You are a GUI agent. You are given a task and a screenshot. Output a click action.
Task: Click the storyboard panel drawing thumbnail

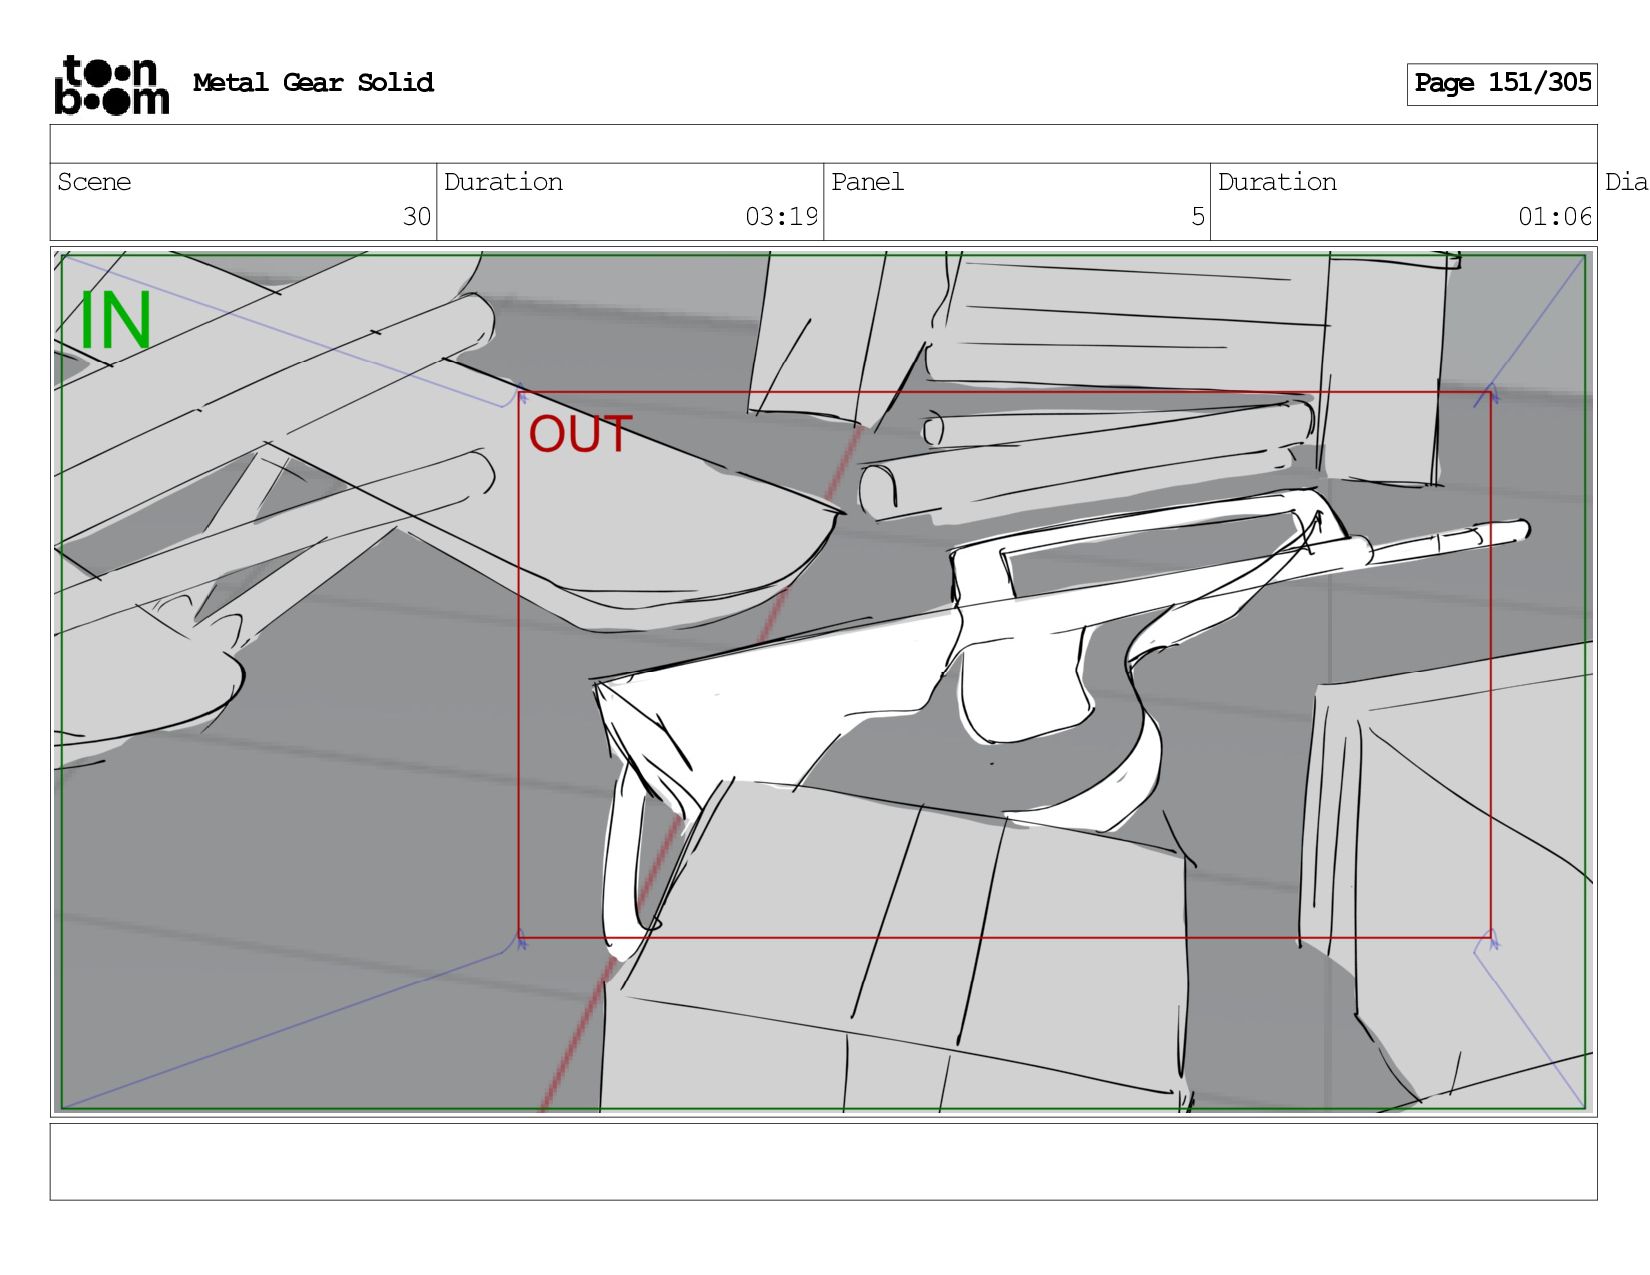824,682
